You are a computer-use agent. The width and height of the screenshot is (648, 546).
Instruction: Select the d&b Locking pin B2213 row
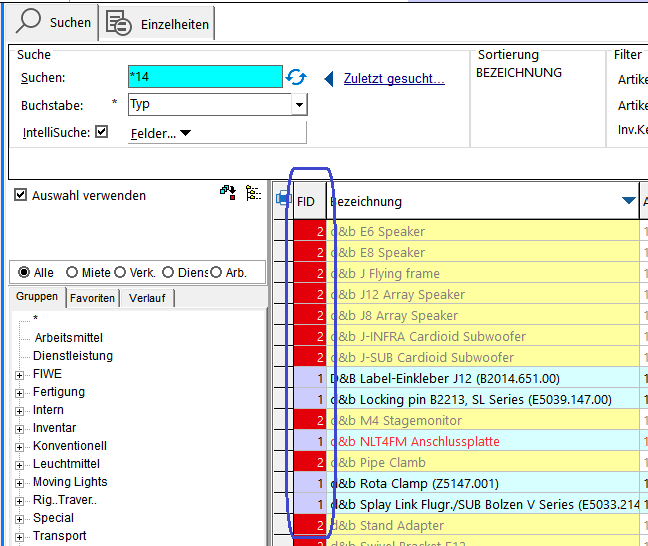pos(483,399)
